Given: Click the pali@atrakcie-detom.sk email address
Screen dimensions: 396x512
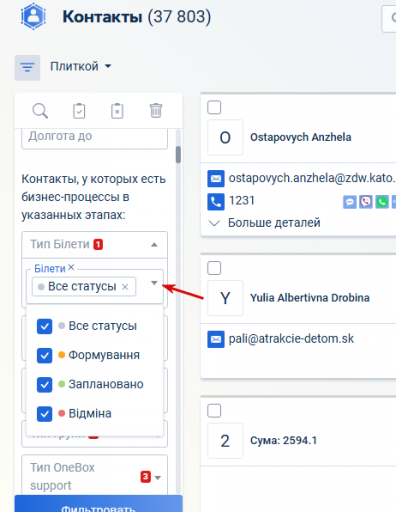Looking at the screenshot, I should (x=291, y=339).
